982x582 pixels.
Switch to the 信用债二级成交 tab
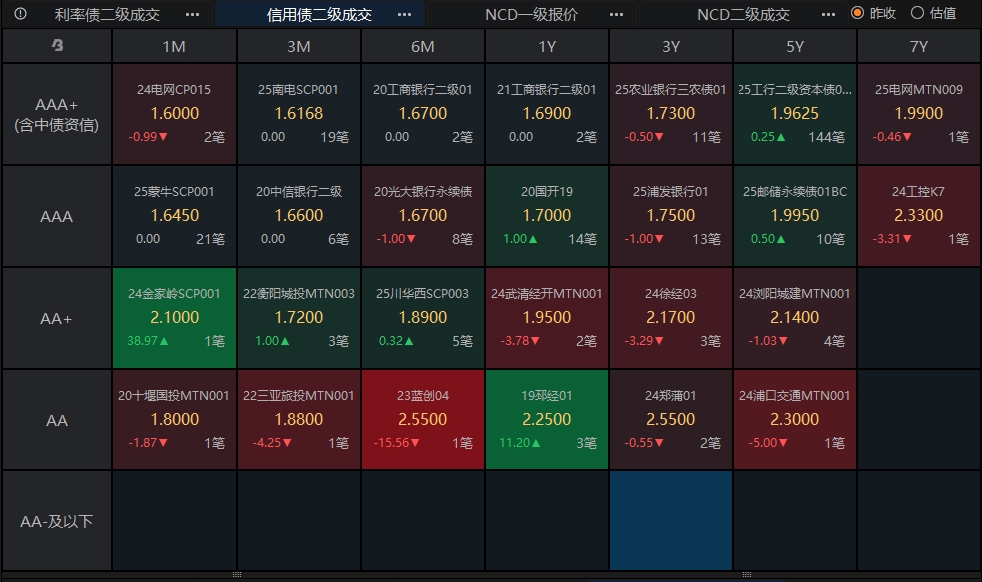(x=319, y=14)
